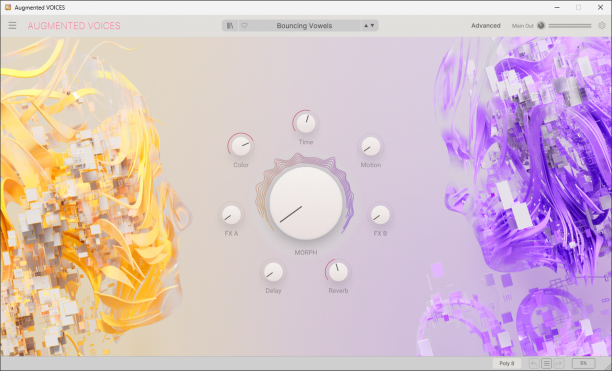
Task: Click the Color knob
Action: 241,146
